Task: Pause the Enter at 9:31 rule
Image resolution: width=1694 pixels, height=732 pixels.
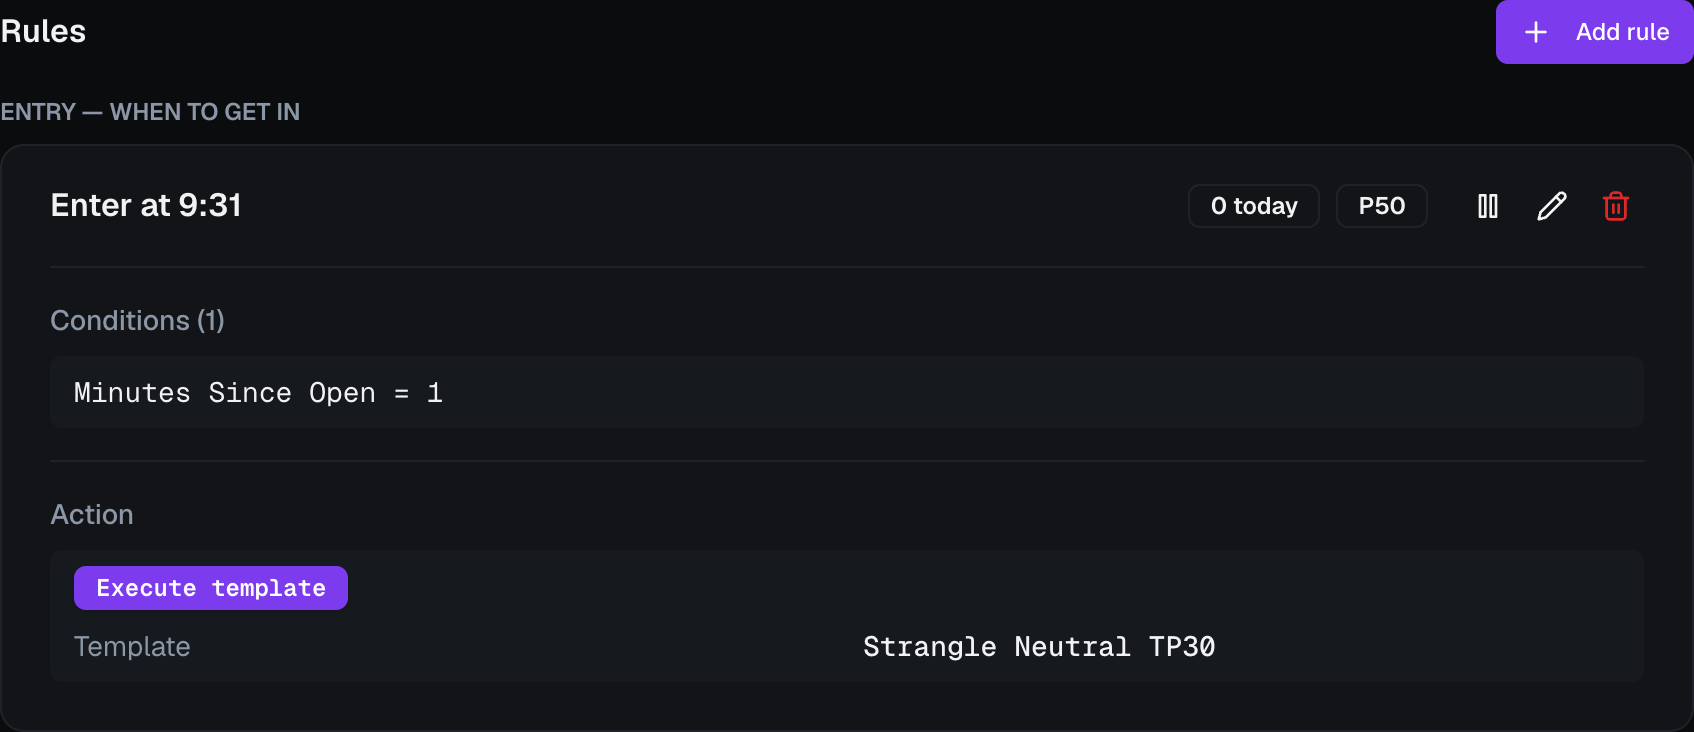Action: (1488, 206)
